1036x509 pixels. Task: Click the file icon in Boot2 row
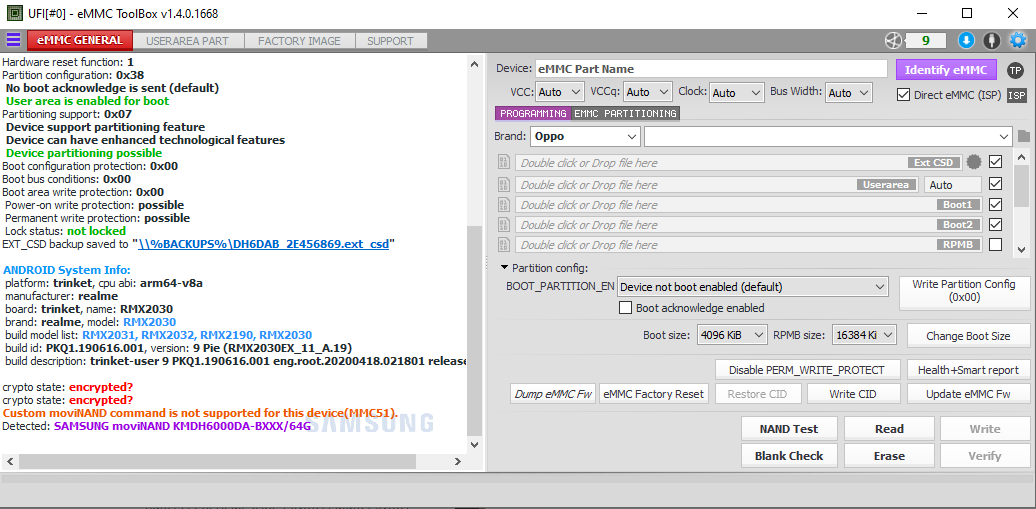(504, 225)
